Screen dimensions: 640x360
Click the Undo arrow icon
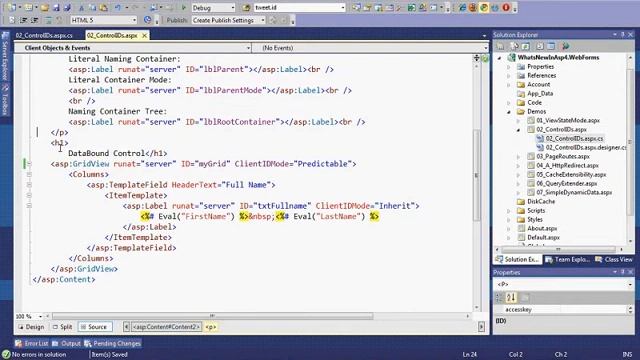pos(118,7)
